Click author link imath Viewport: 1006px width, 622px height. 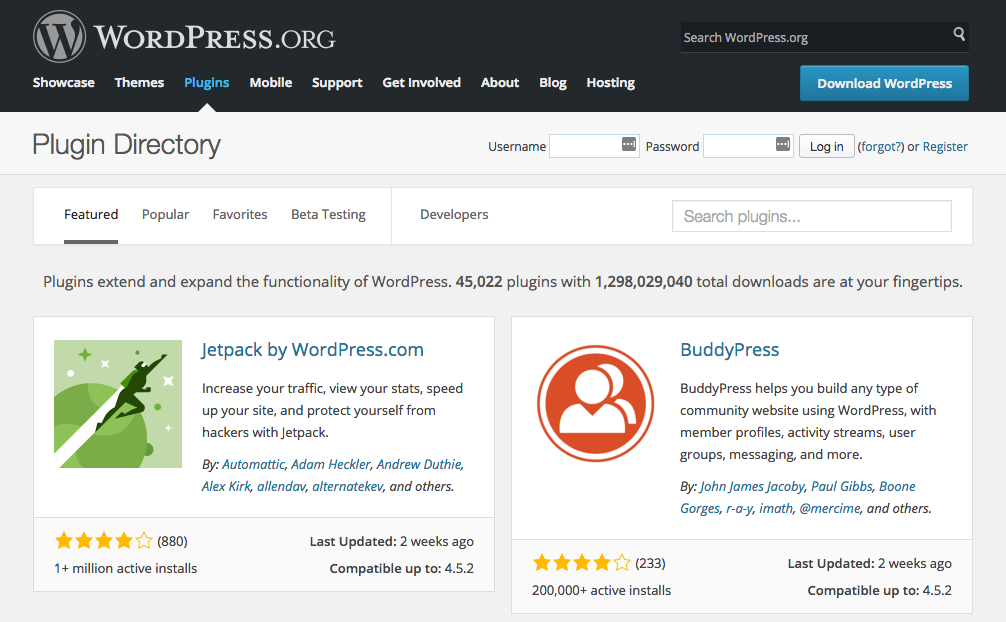[x=776, y=508]
